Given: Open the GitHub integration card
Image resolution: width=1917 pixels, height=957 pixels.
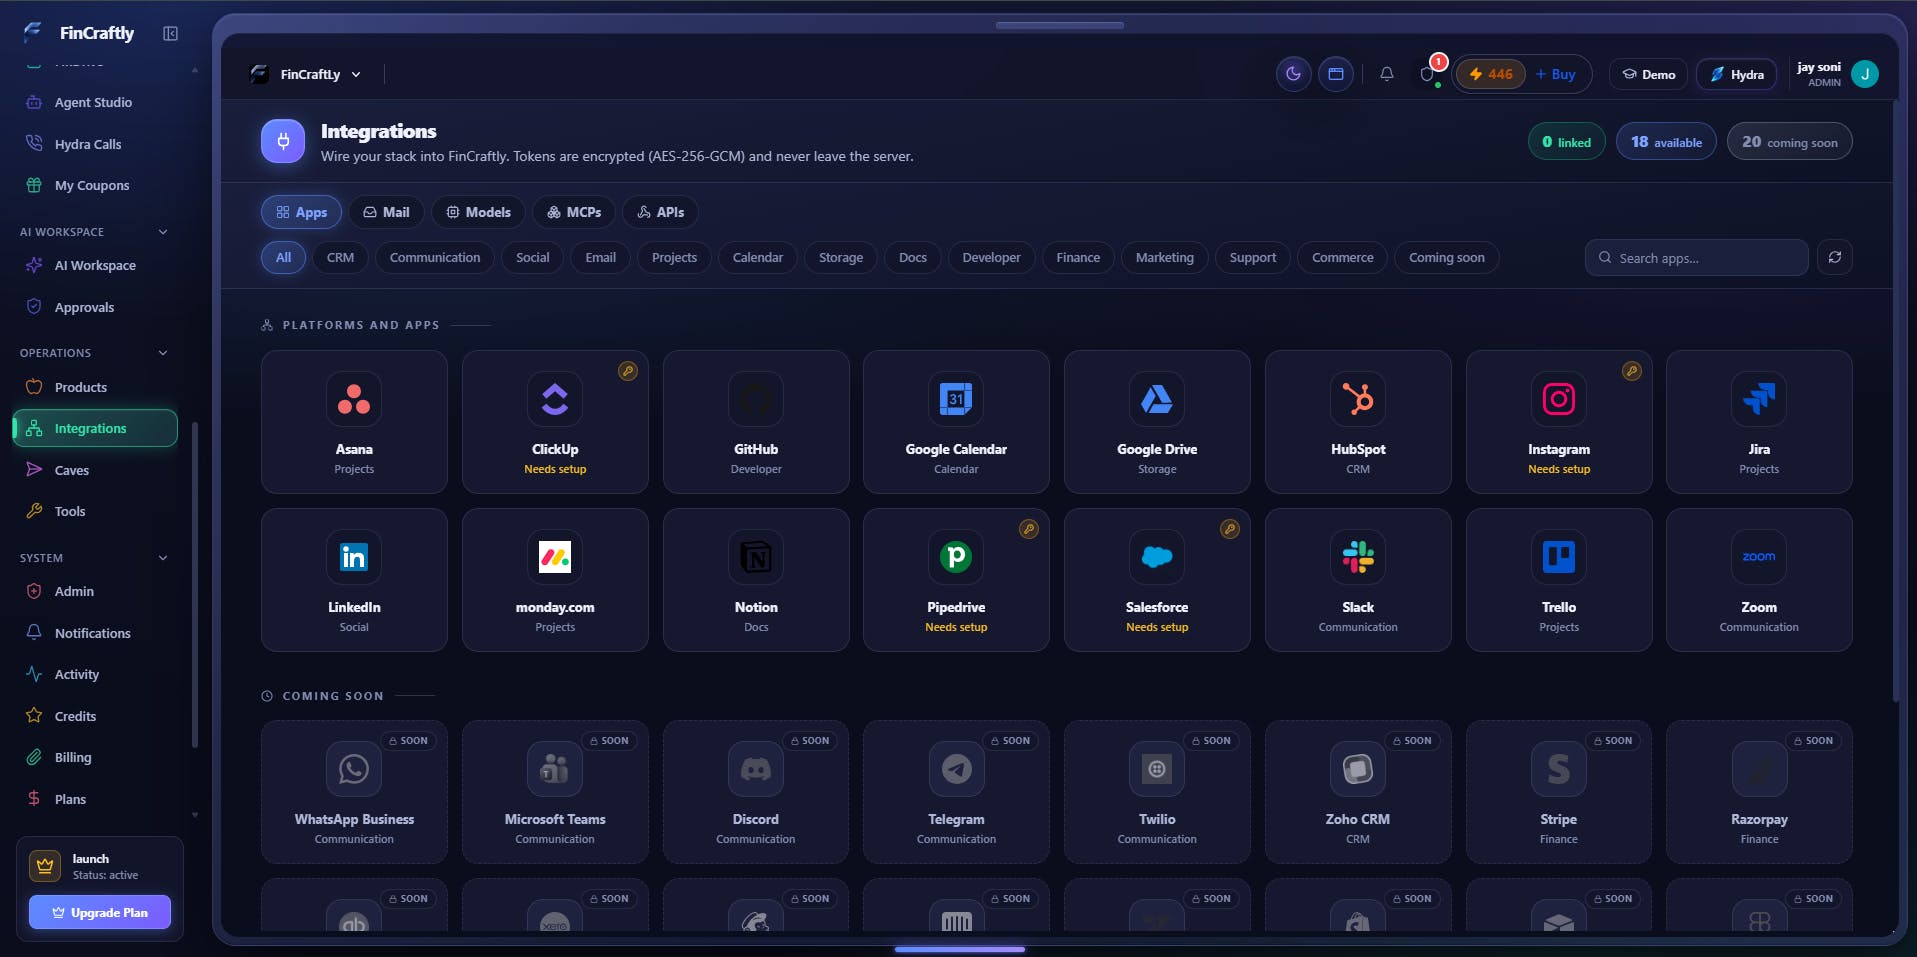Looking at the screenshot, I should click(756, 422).
